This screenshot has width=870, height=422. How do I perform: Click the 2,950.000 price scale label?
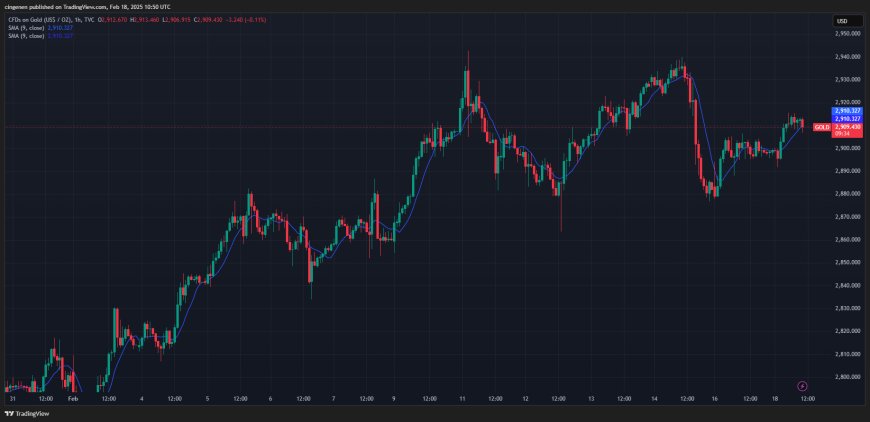pos(847,33)
